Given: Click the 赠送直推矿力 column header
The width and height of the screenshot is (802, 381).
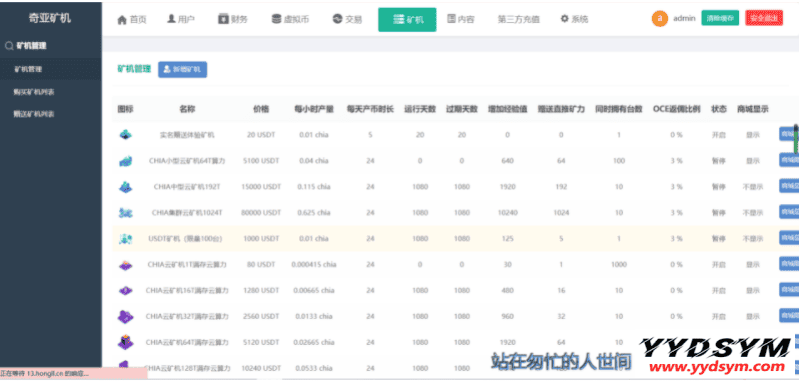Looking at the screenshot, I should click(x=561, y=109).
